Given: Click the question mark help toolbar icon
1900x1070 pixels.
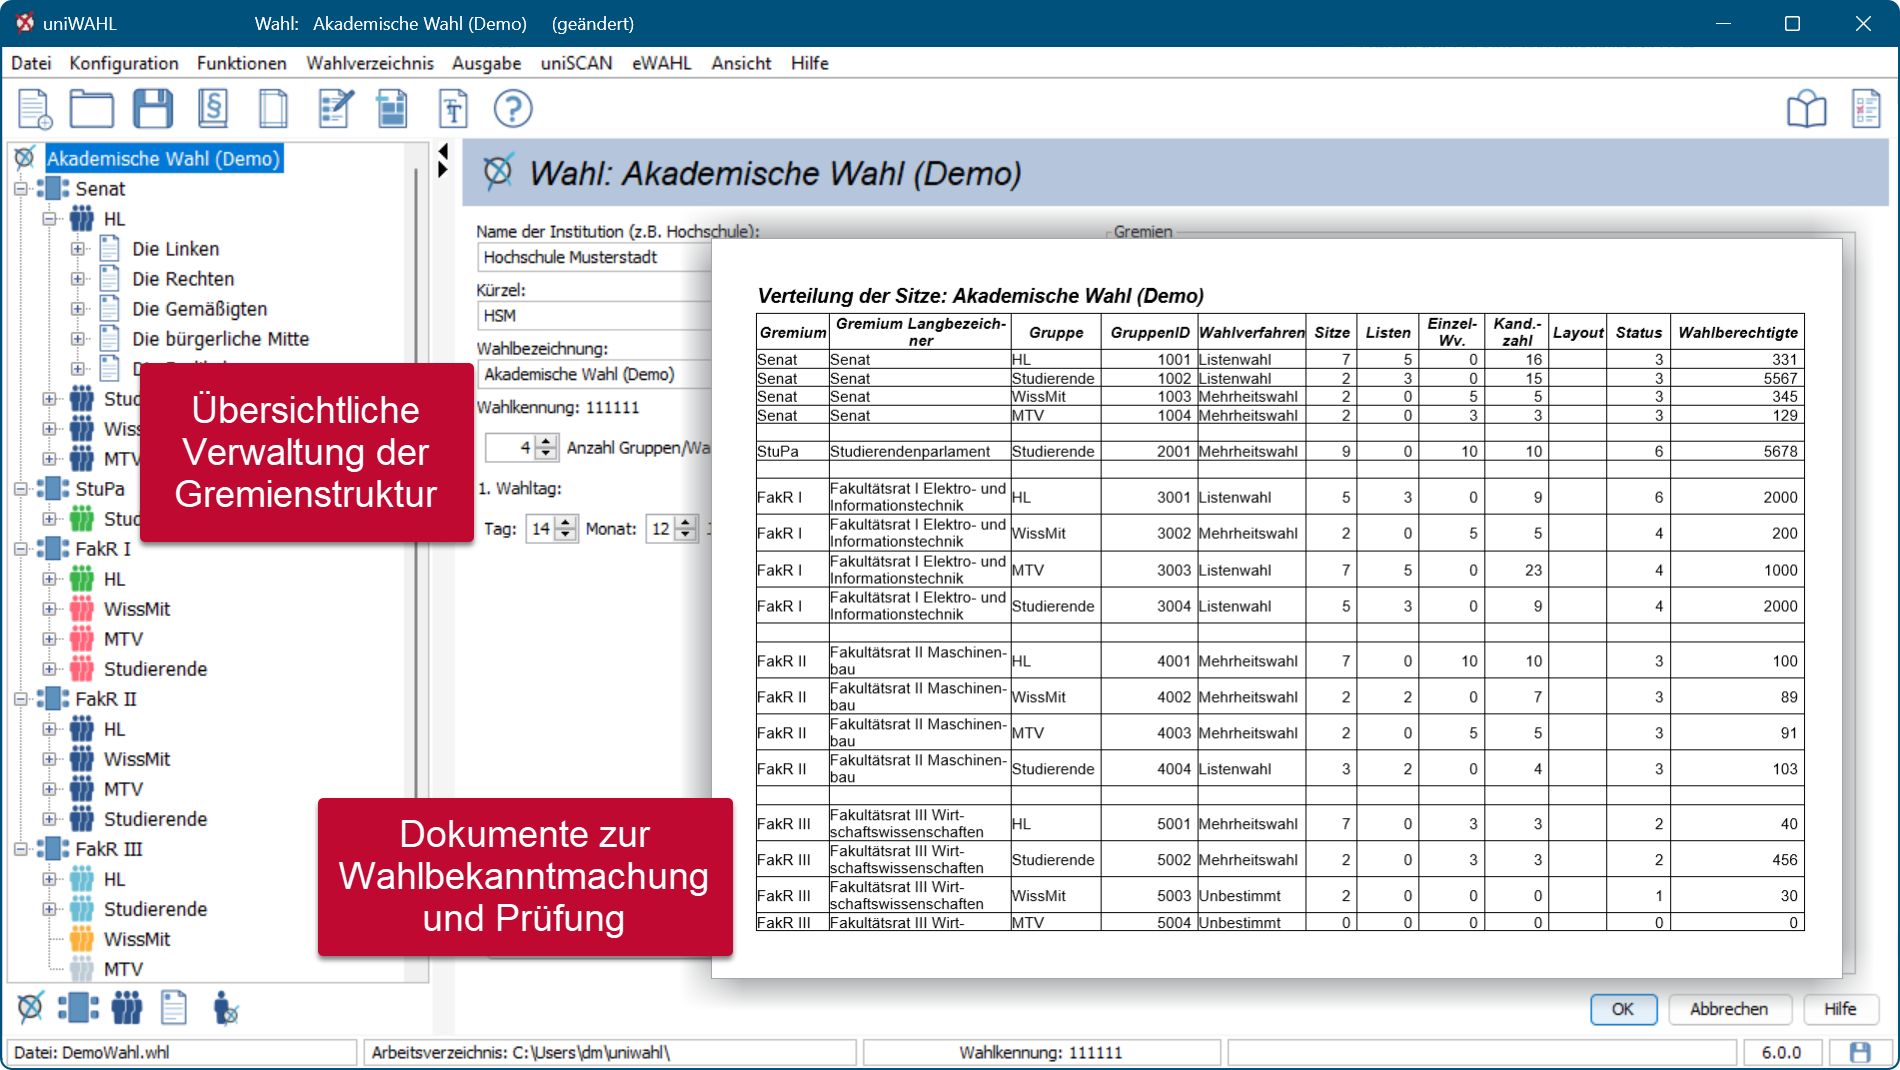Looking at the screenshot, I should pos(513,109).
